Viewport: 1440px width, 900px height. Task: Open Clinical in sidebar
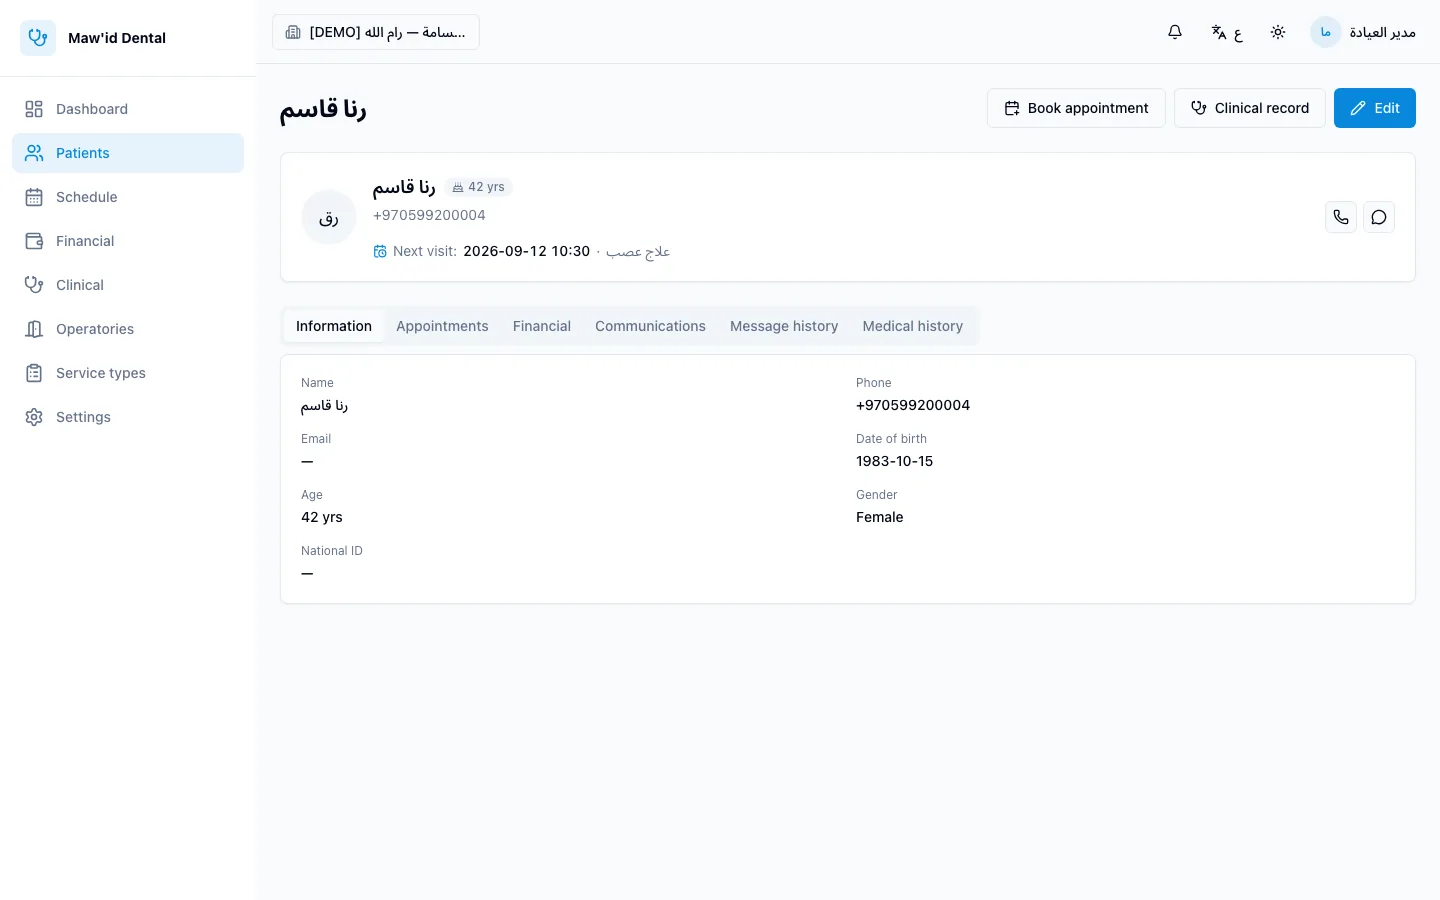[x=128, y=285]
